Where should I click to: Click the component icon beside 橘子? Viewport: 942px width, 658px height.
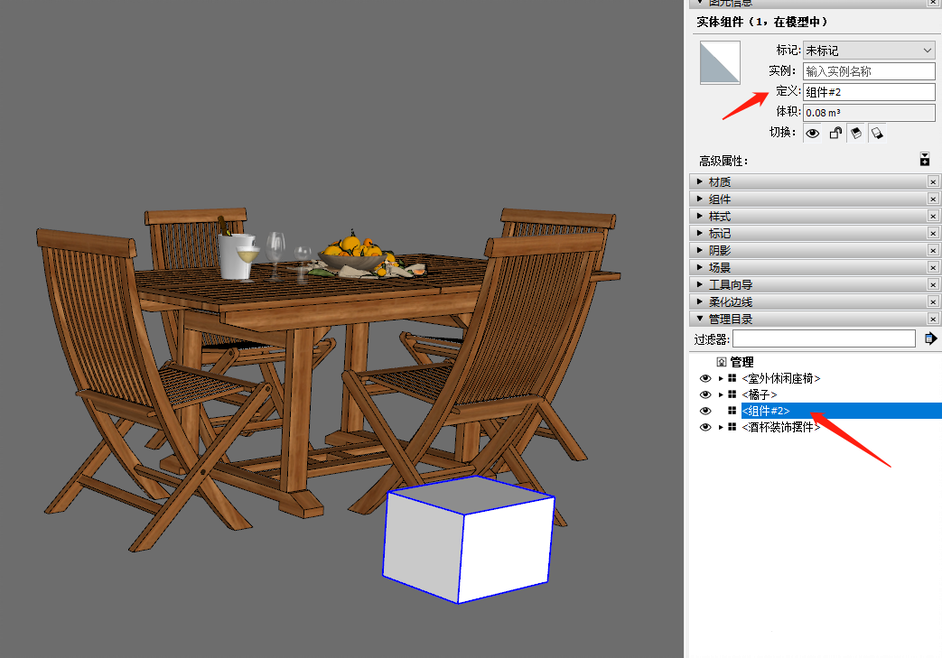click(732, 395)
